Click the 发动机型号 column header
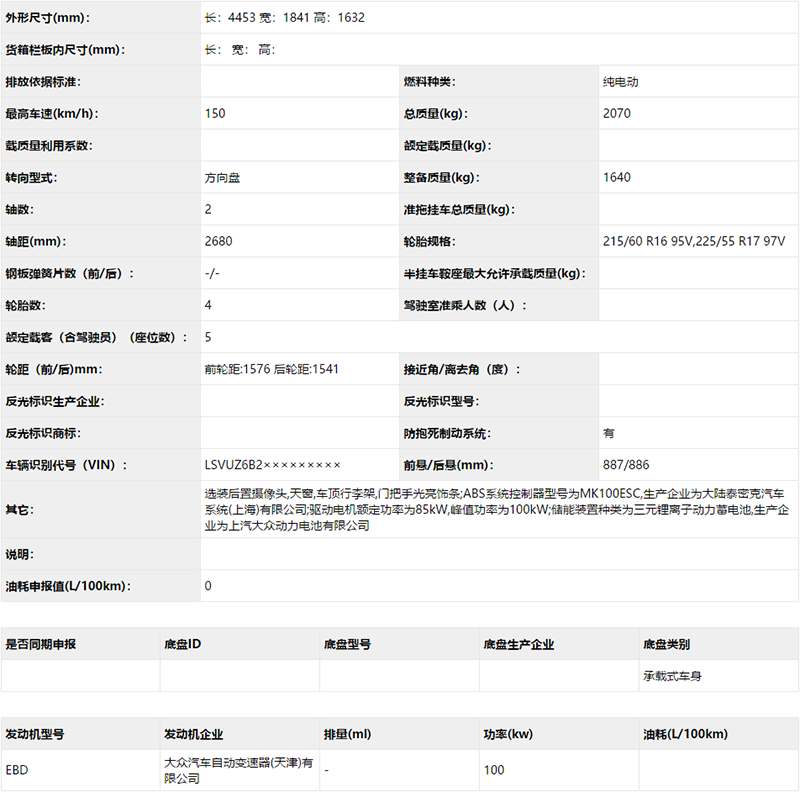The image size is (800, 792). pos(35,734)
